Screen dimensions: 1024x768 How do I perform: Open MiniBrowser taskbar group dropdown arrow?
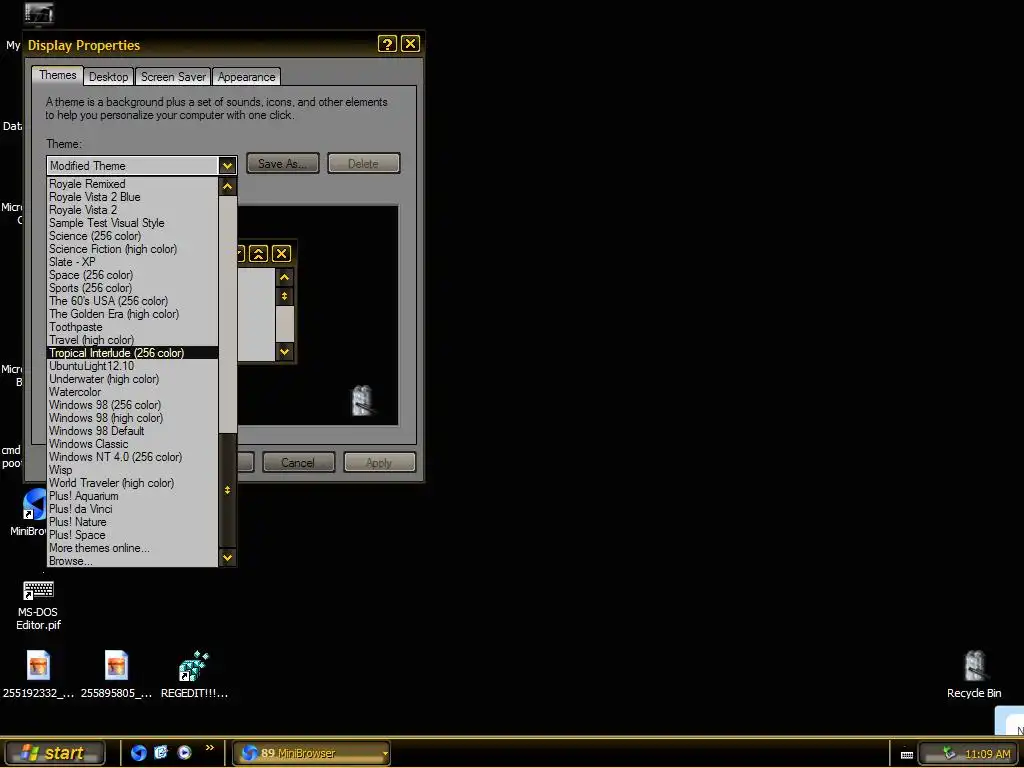(x=385, y=754)
